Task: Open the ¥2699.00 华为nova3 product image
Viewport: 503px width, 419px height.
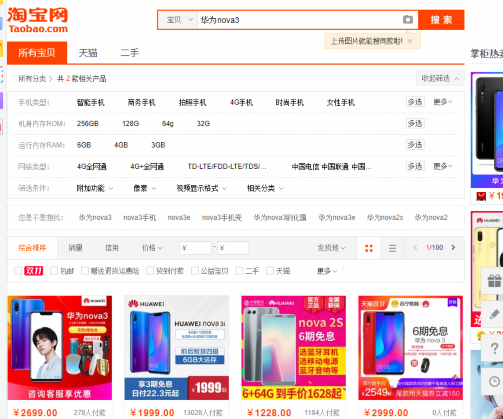Action: click(60, 348)
